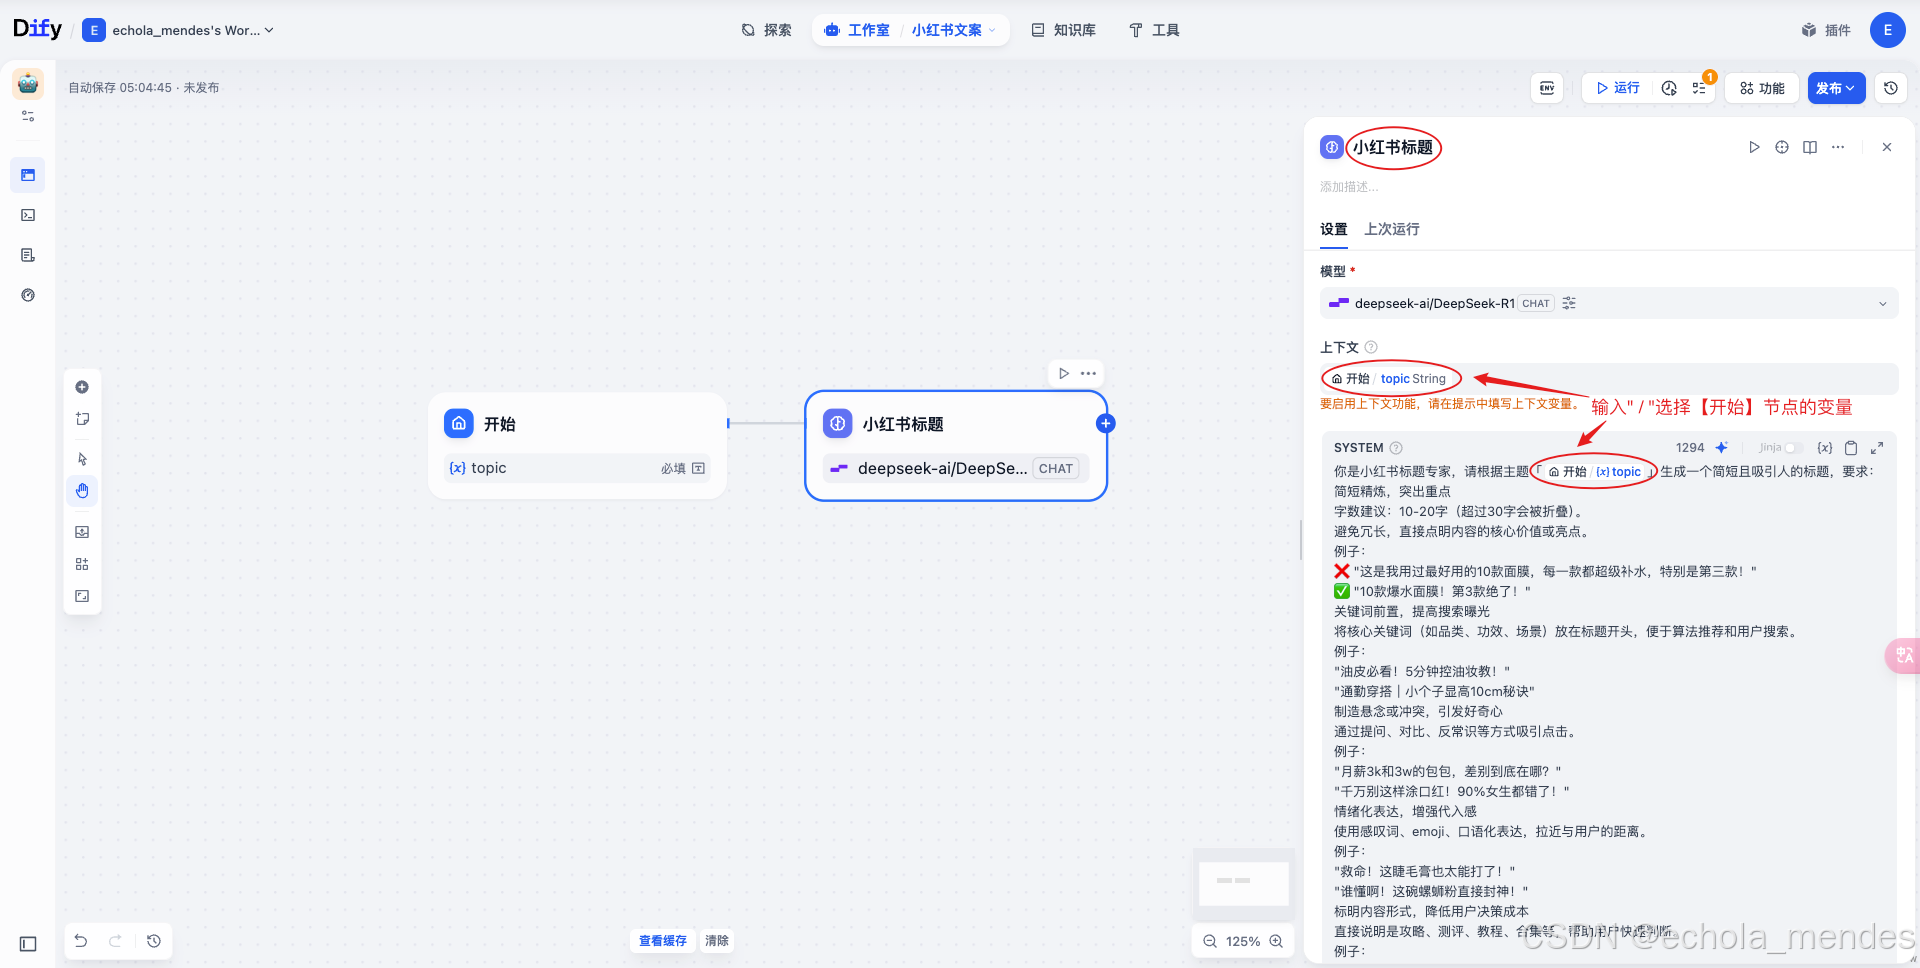Insert variable via {x} icon in SYSTEM
This screenshot has height=968, width=1920.
(1825, 448)
